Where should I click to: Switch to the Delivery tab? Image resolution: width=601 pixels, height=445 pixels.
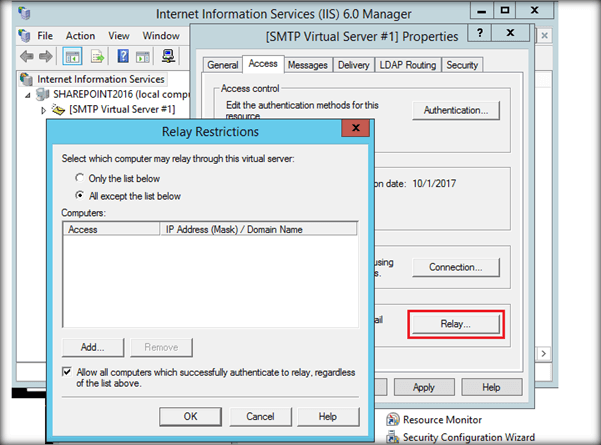click(353, 65)
